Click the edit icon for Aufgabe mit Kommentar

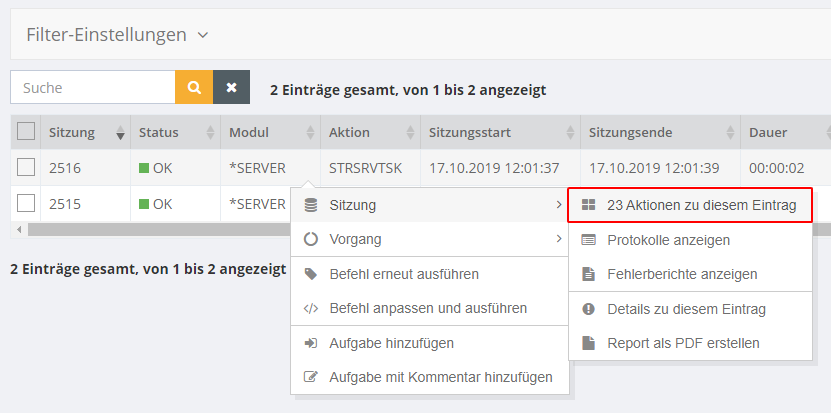(x=310, y=377)
